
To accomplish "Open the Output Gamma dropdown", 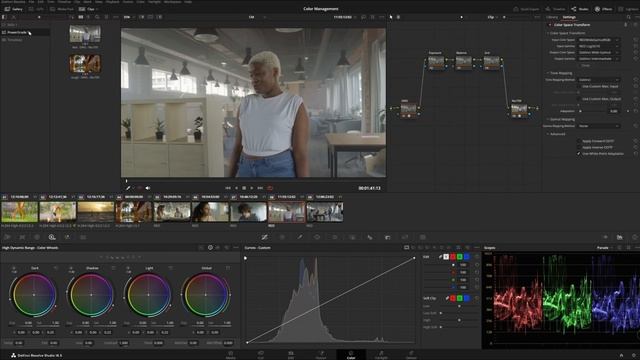I will click(598, 58).
